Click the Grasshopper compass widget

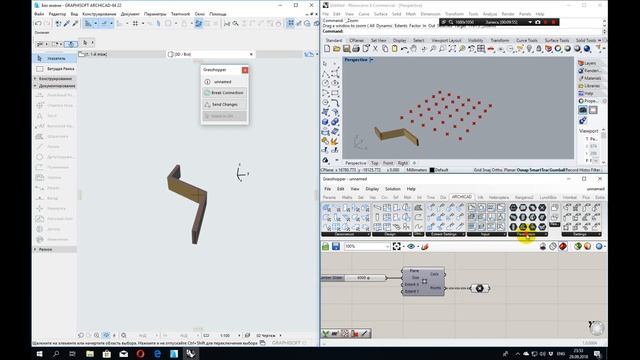click(596, 327)
